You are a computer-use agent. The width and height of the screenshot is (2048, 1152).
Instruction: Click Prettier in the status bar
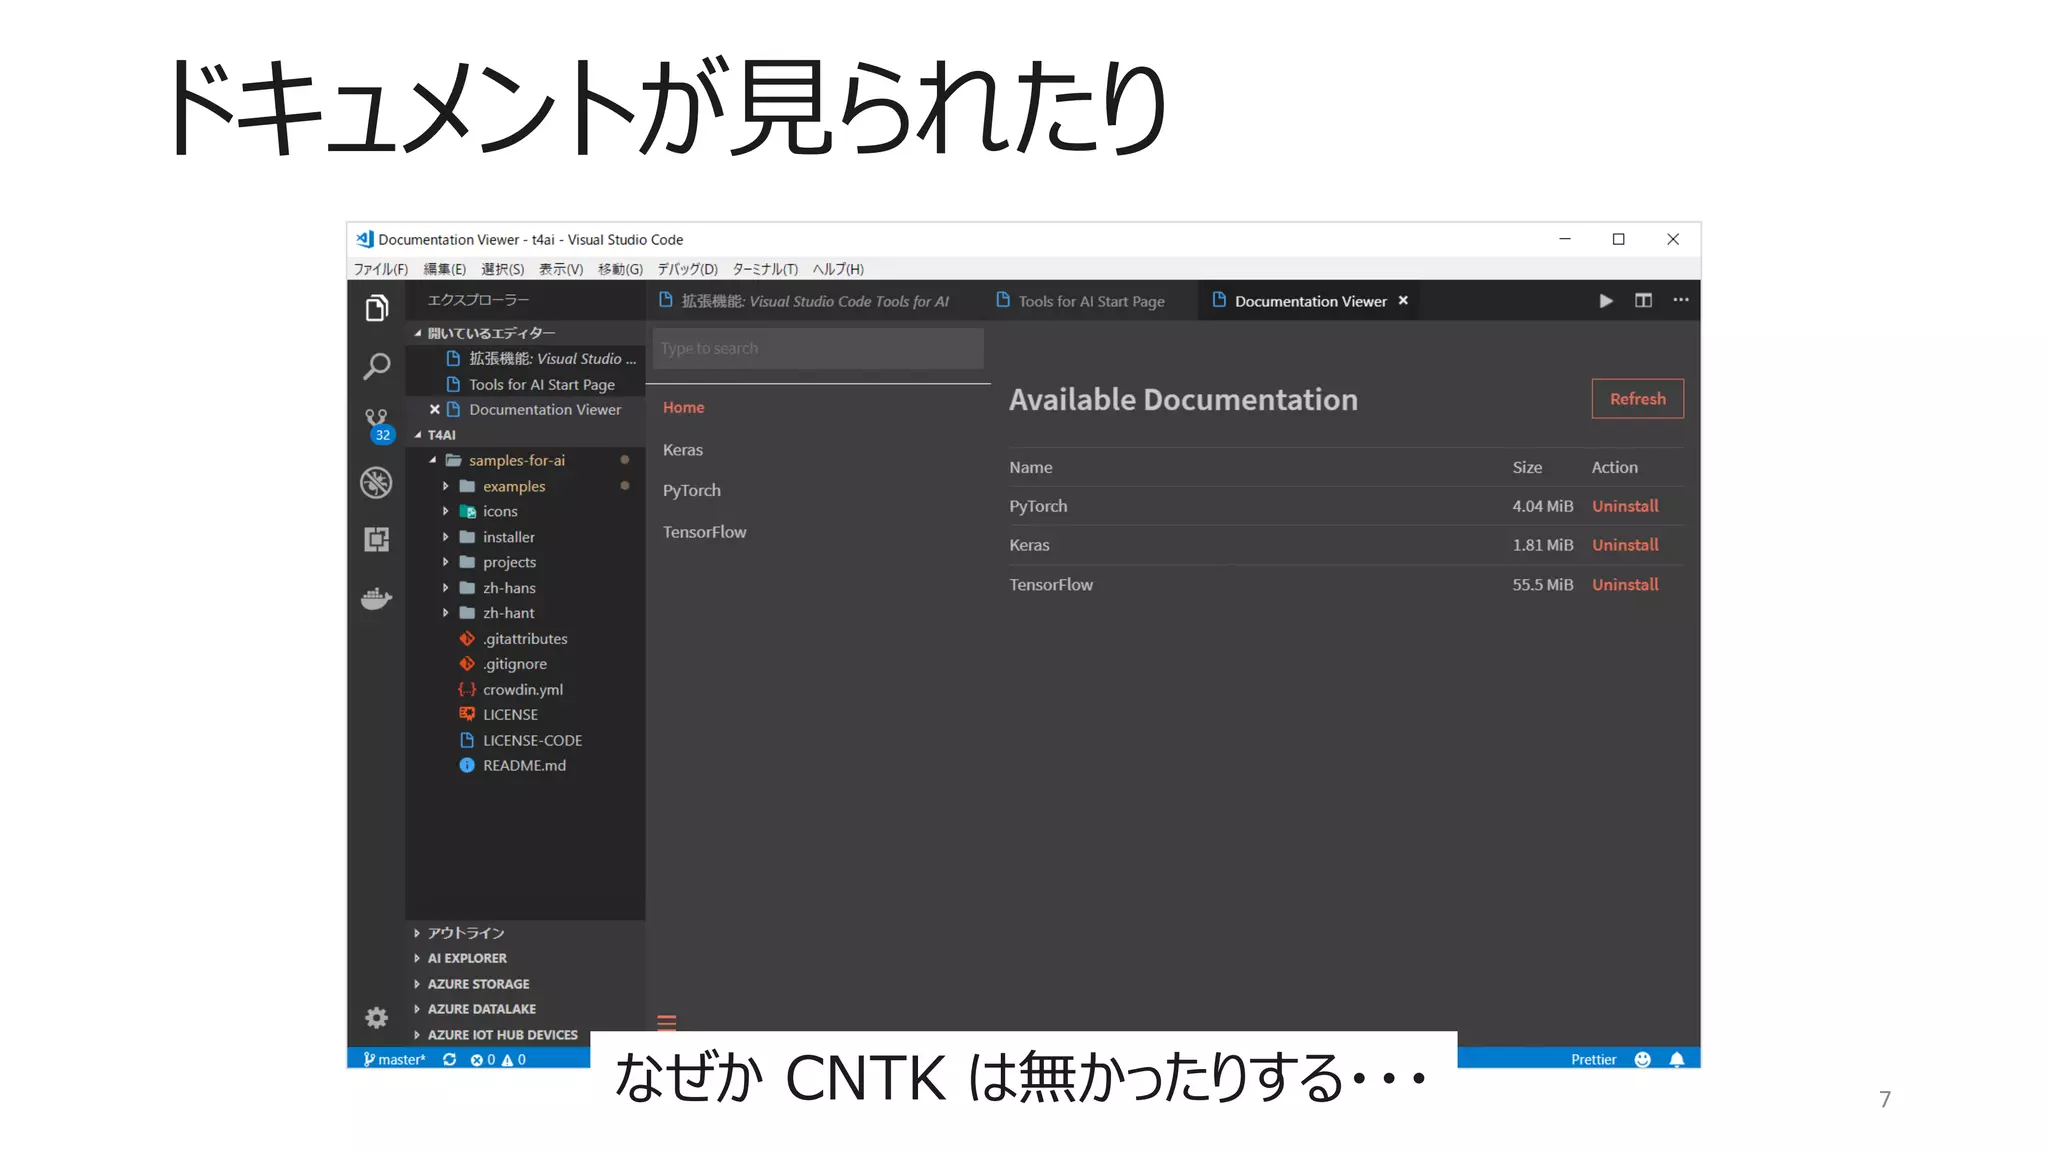click(1593, 1059)
